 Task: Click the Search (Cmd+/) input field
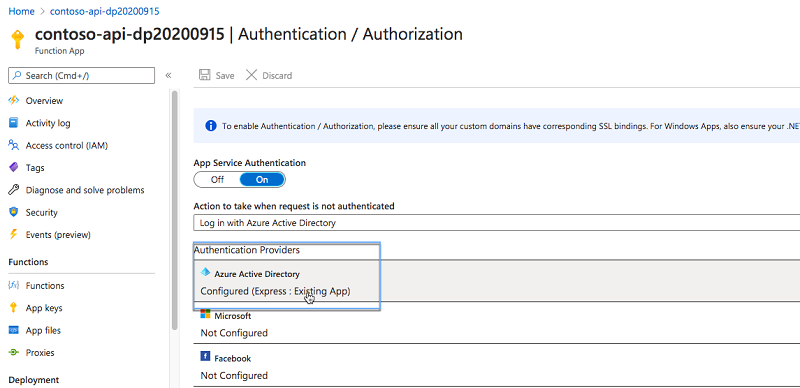click(x=82, y=76)
